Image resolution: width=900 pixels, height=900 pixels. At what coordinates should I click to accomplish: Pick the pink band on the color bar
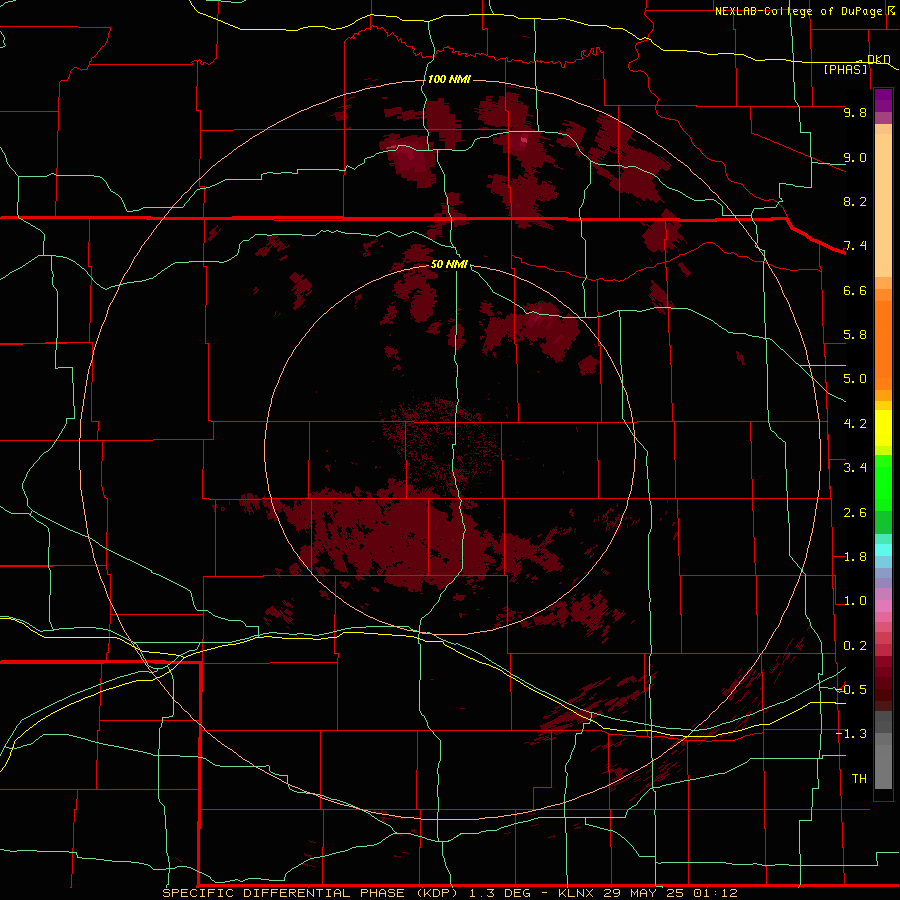coord(883,606)
